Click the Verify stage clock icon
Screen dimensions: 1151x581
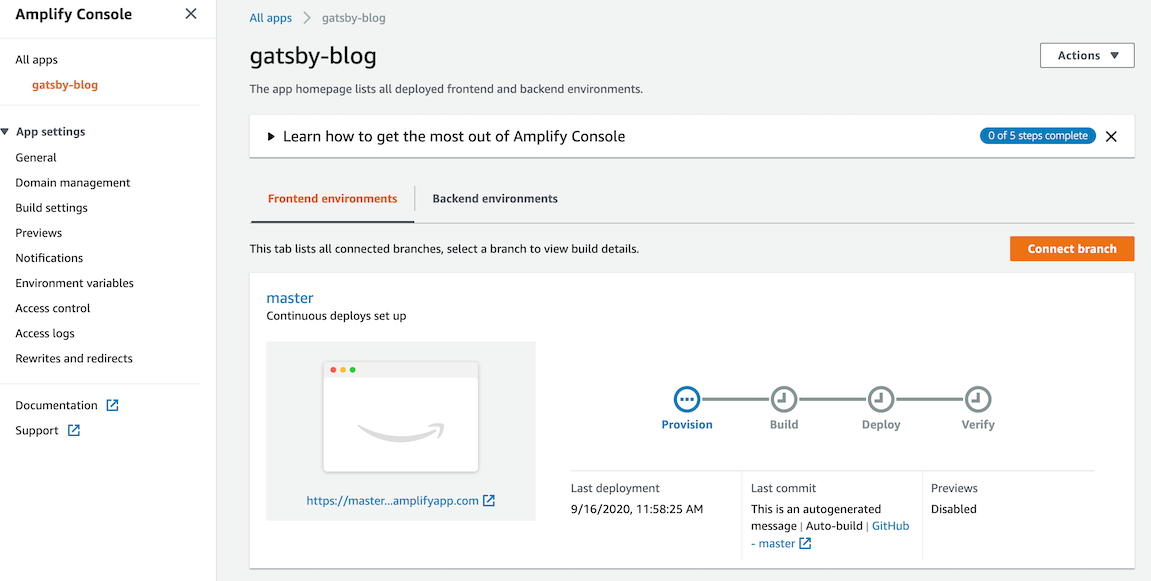[x=978, y=400]
